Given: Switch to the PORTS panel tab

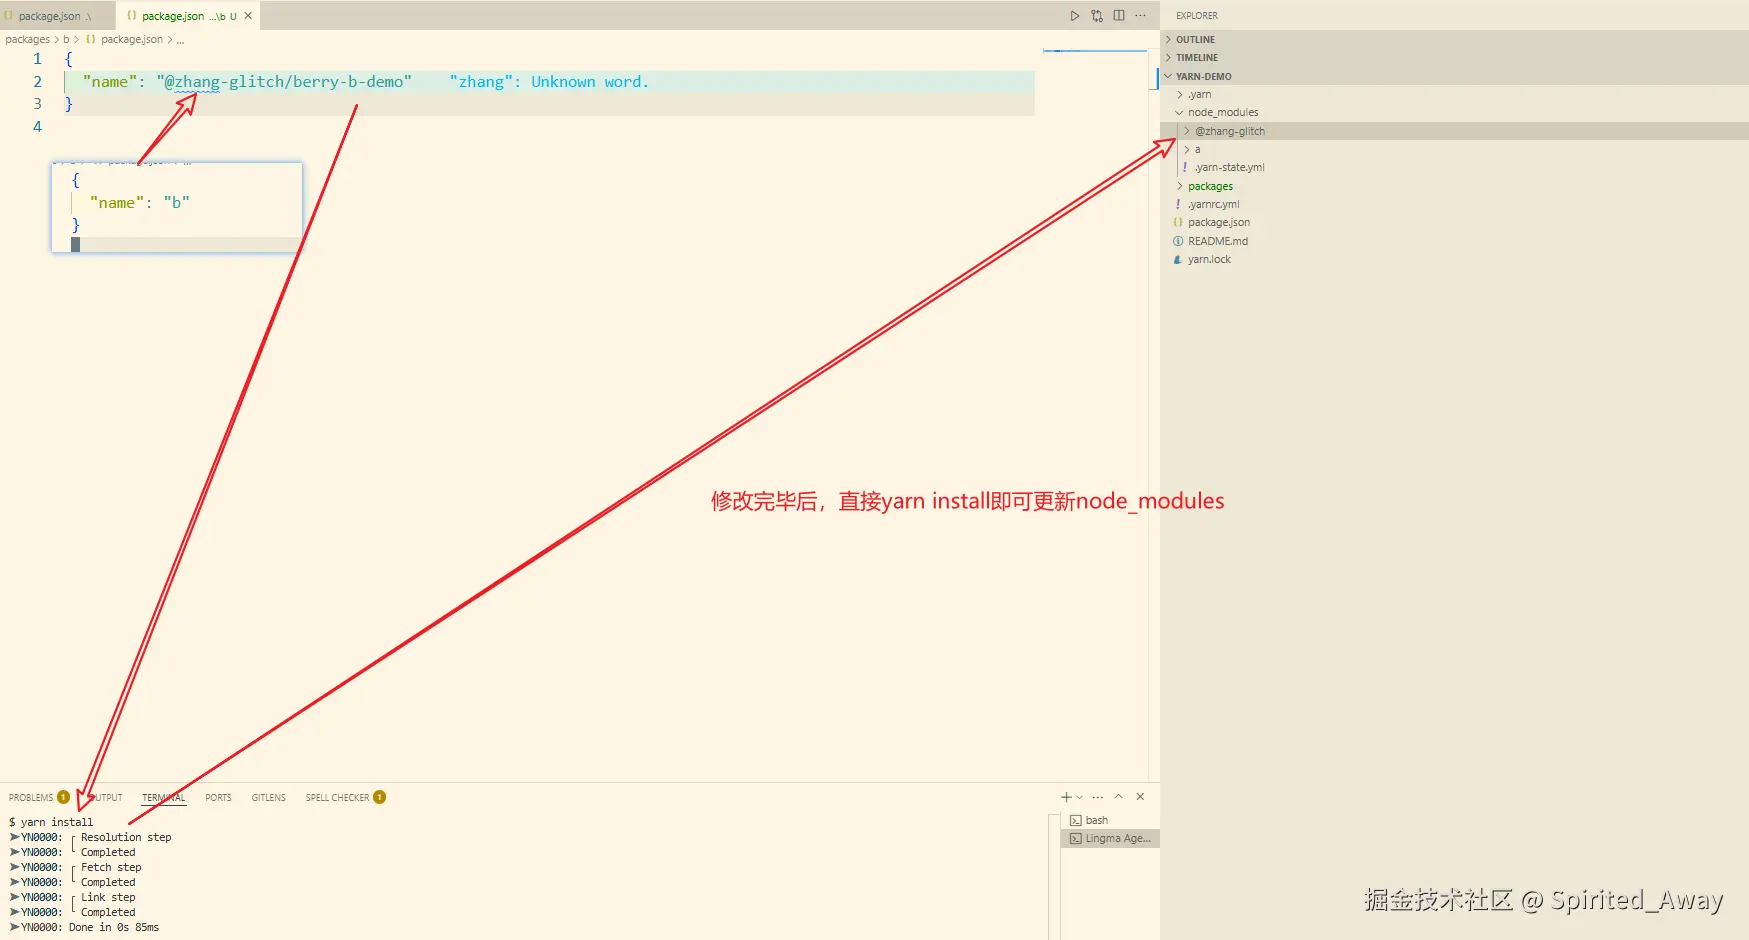Looking at the screenshot, I should [218, 798].
